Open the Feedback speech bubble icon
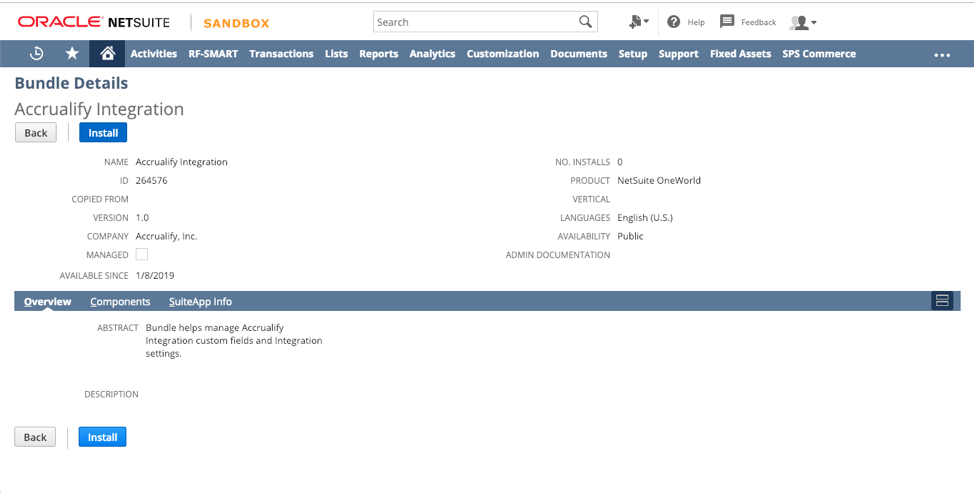 pyautogui.click(x=727, y=22)
